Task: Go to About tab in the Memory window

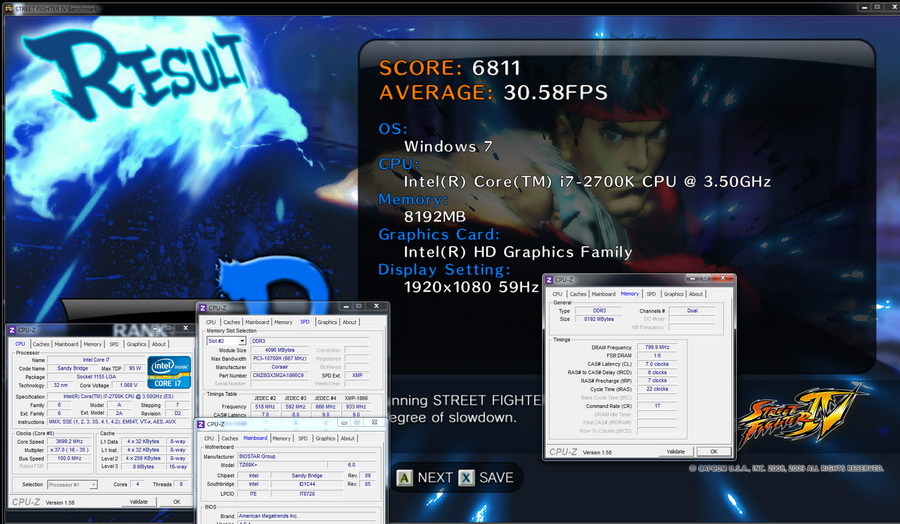Action: click(696, 294)
